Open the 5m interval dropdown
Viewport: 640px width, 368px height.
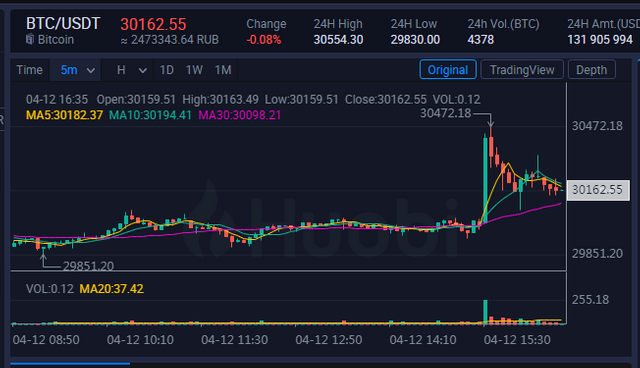point(76,70)
